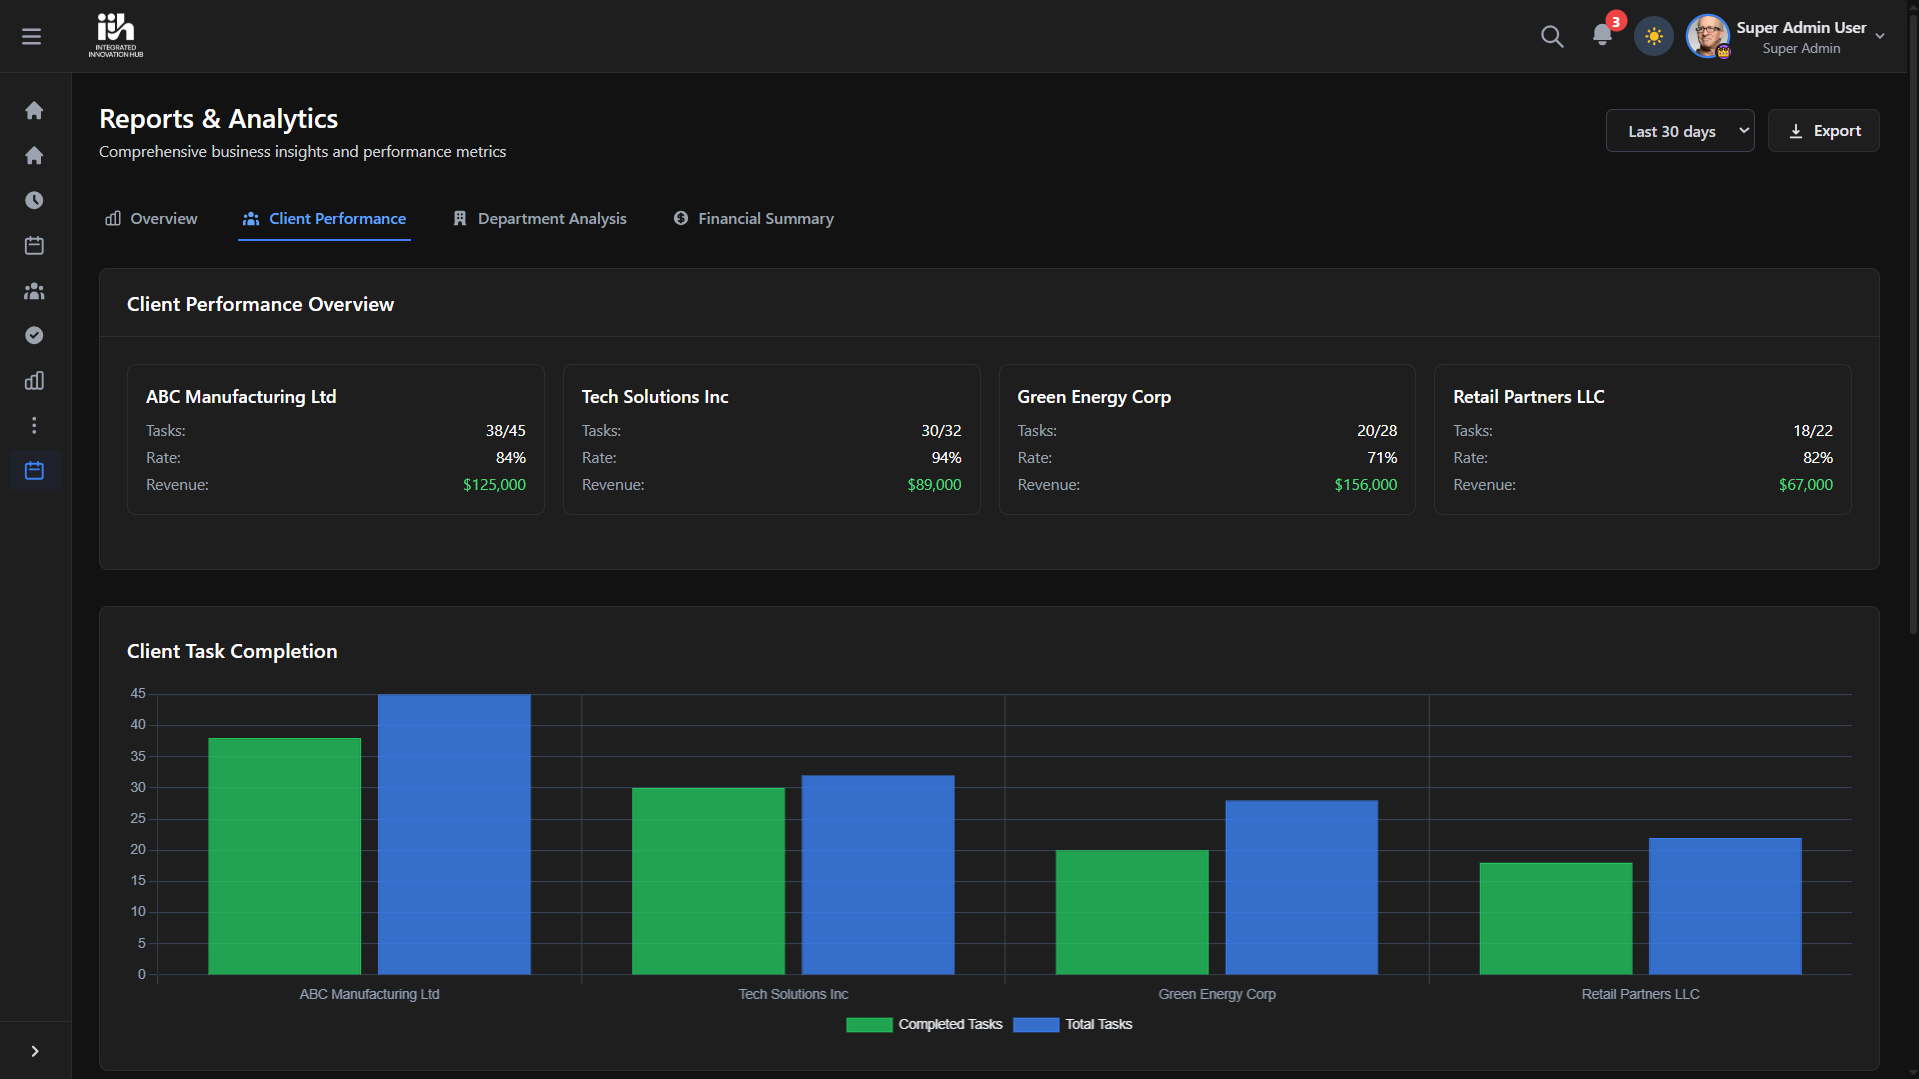Open the bar chart sidebar icon
1919x1079 pixels.
click(34, 381)
